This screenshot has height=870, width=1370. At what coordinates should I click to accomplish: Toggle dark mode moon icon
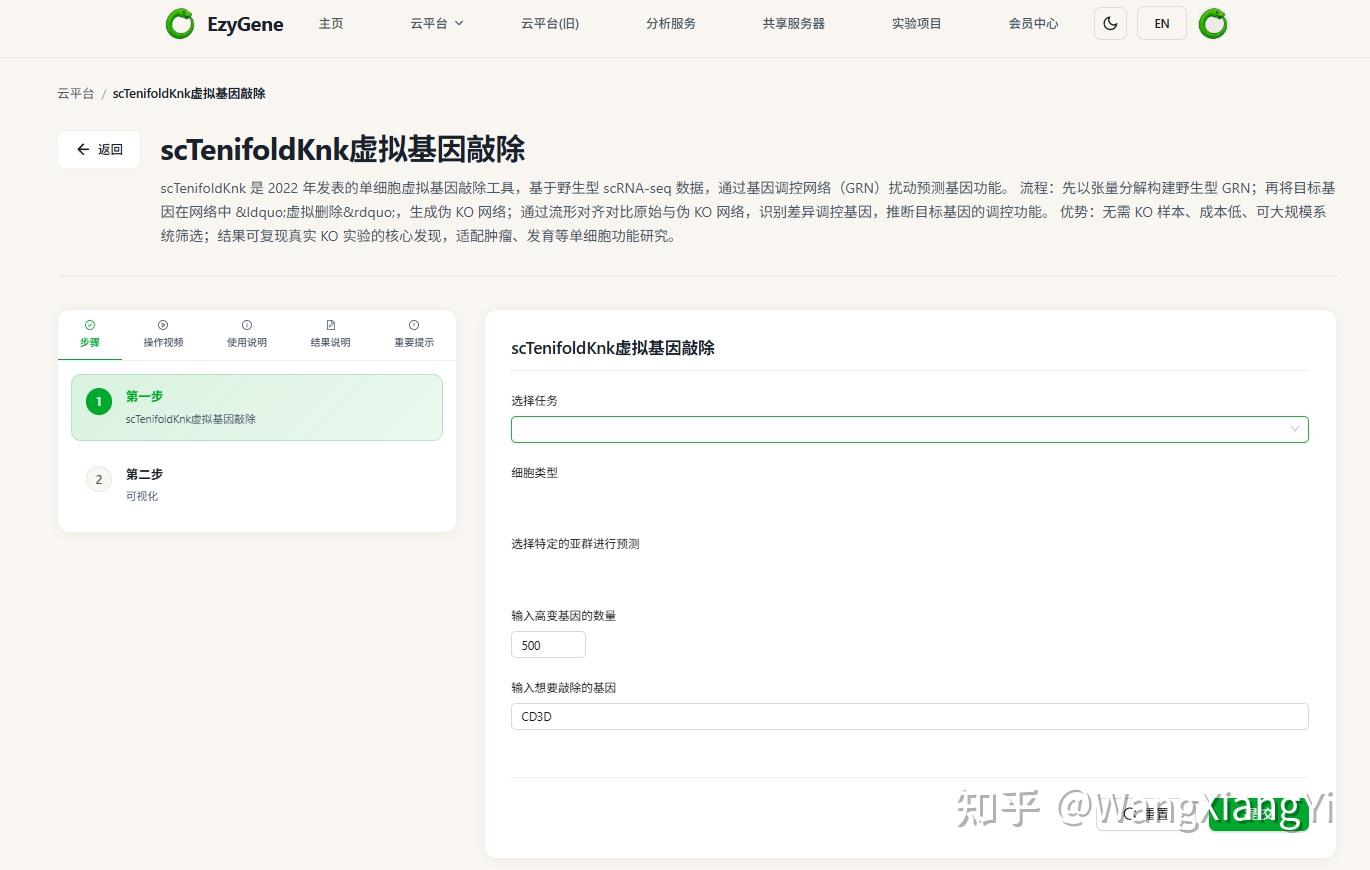tap(1110, 23)
